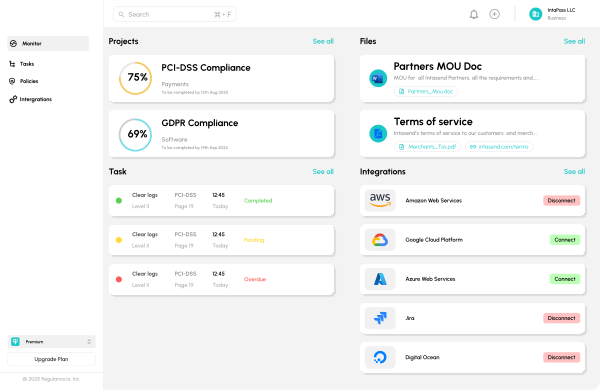The width and height of the screenshot is (600, 390).
Task: Open Integrations in the sidebar
Action: 36,99
